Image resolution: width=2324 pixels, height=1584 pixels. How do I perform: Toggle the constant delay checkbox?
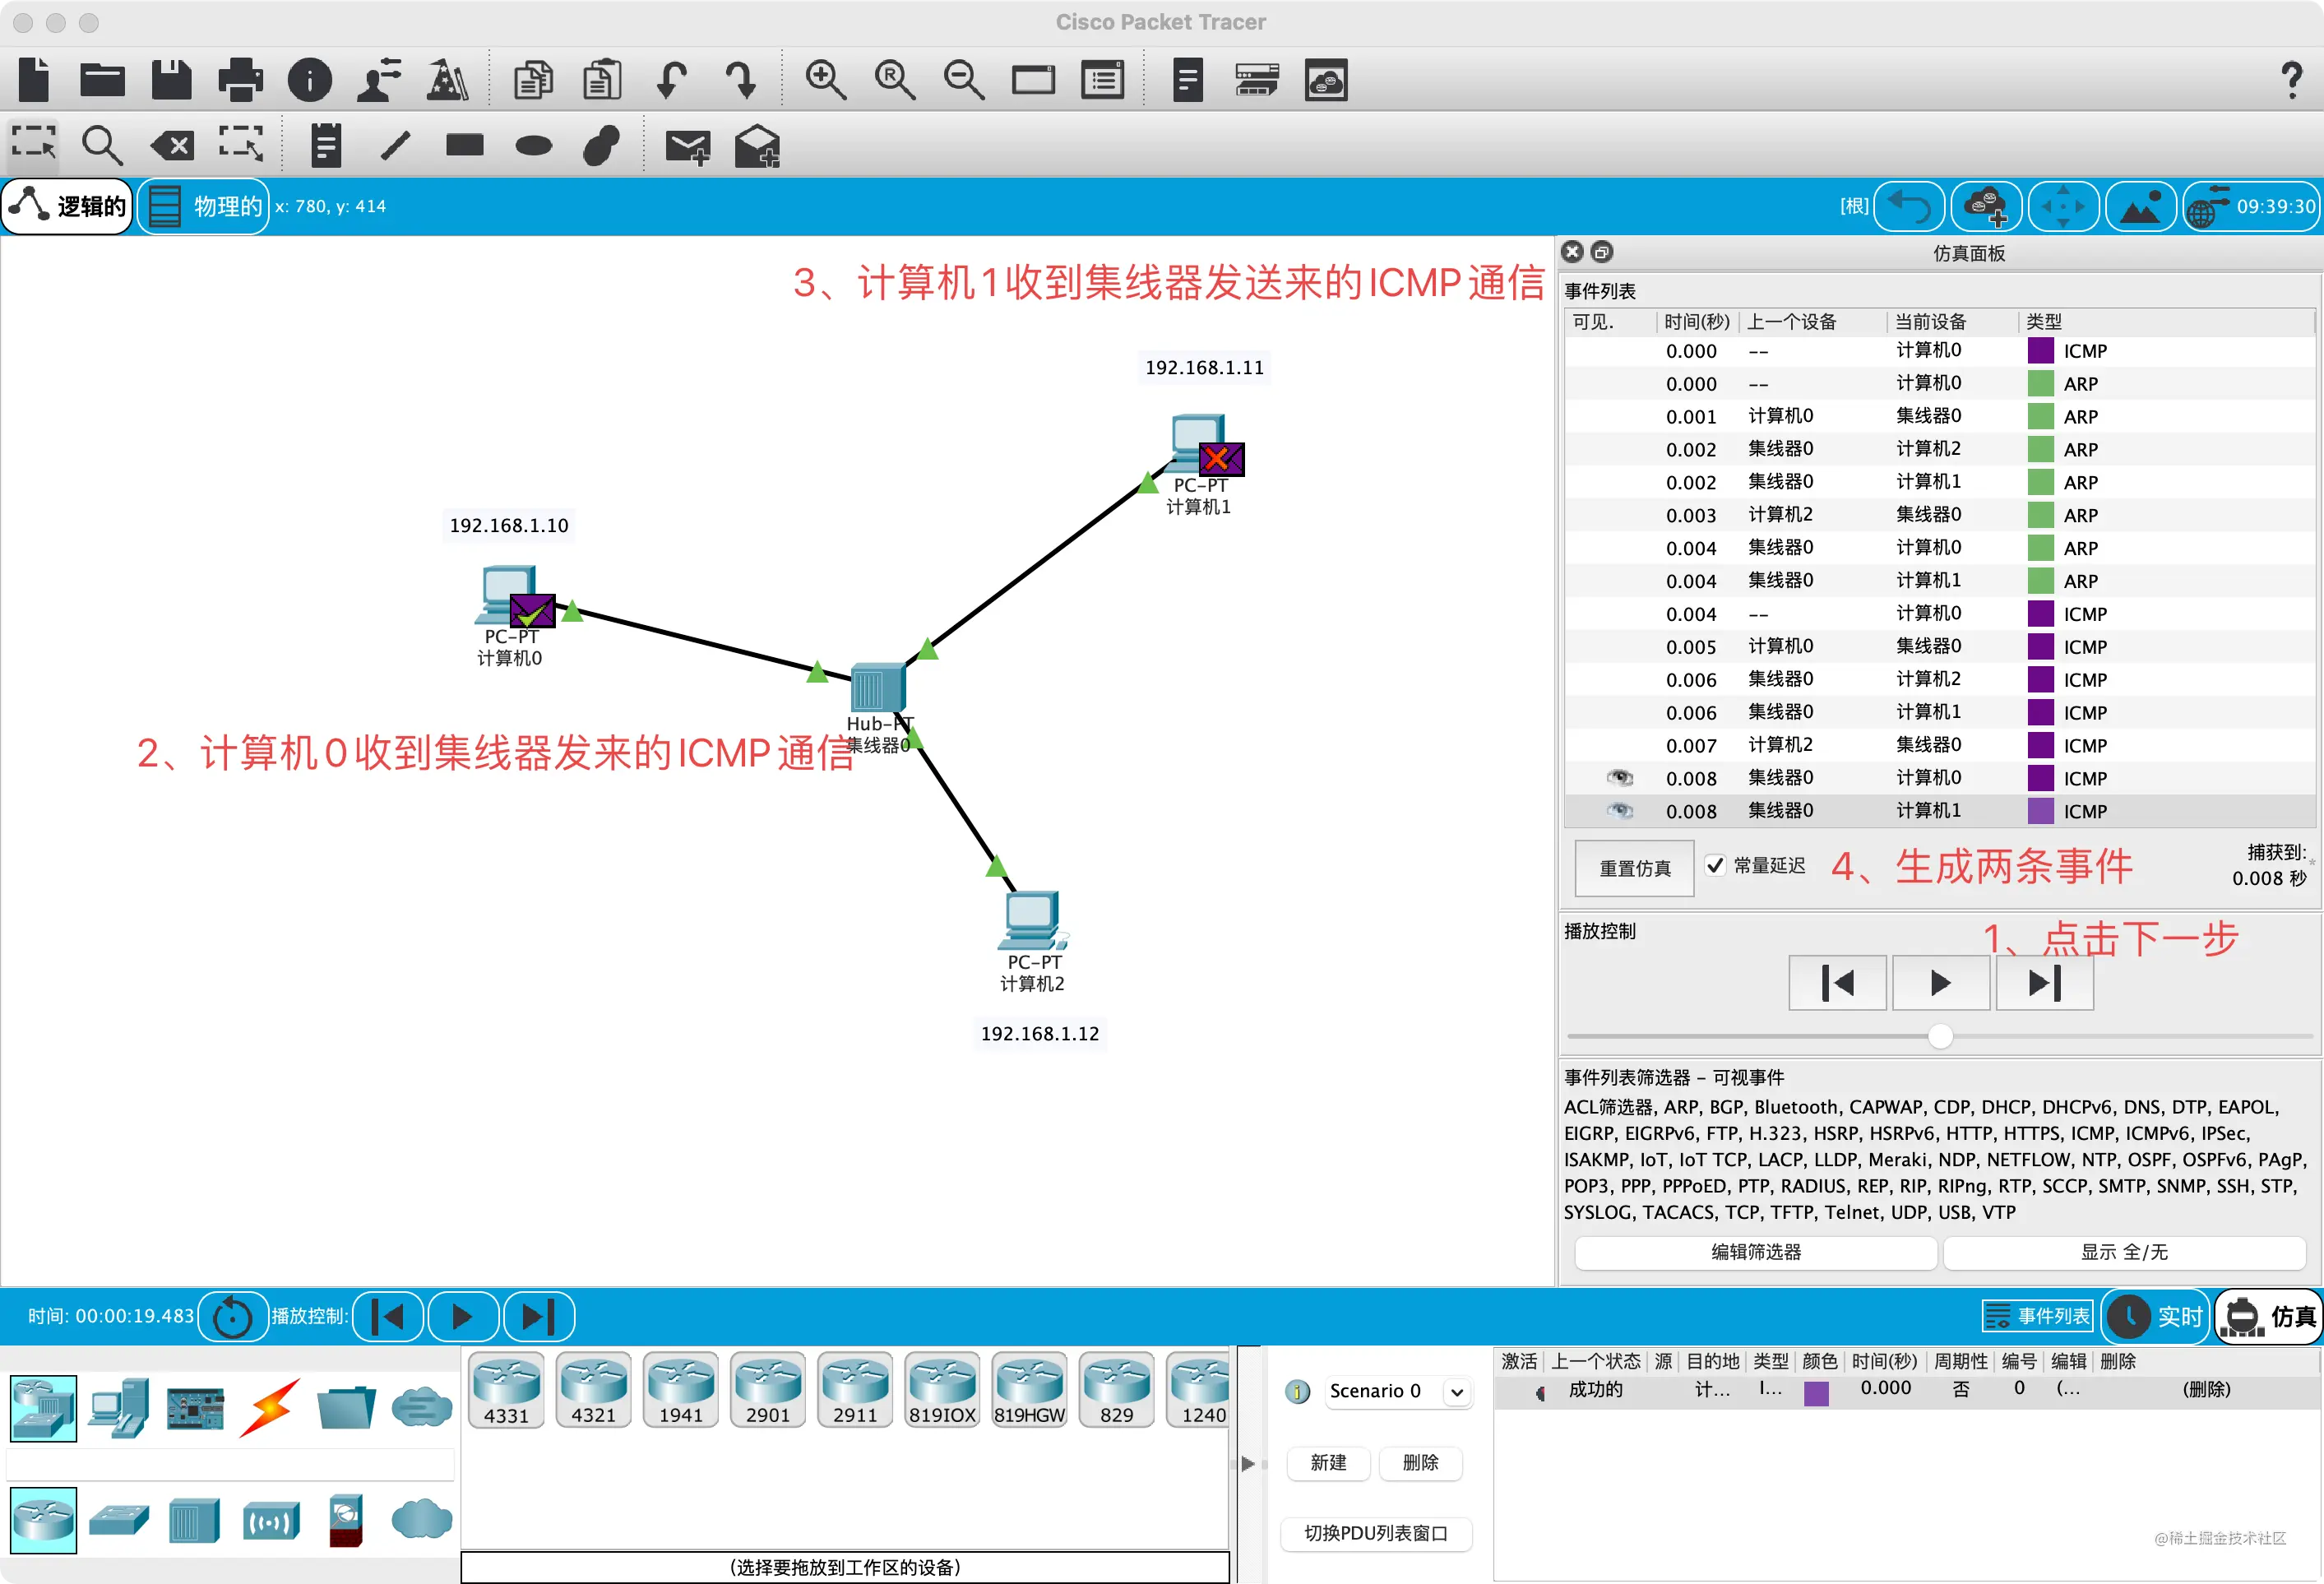pyautogui.click(x=1715, y=865)
